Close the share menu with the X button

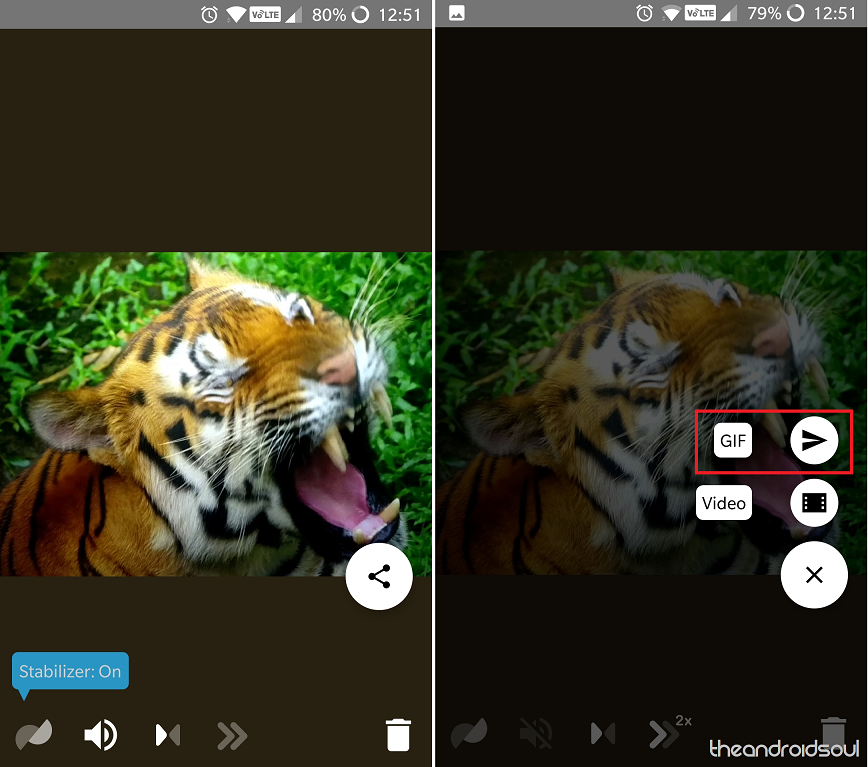coord(814,575)
